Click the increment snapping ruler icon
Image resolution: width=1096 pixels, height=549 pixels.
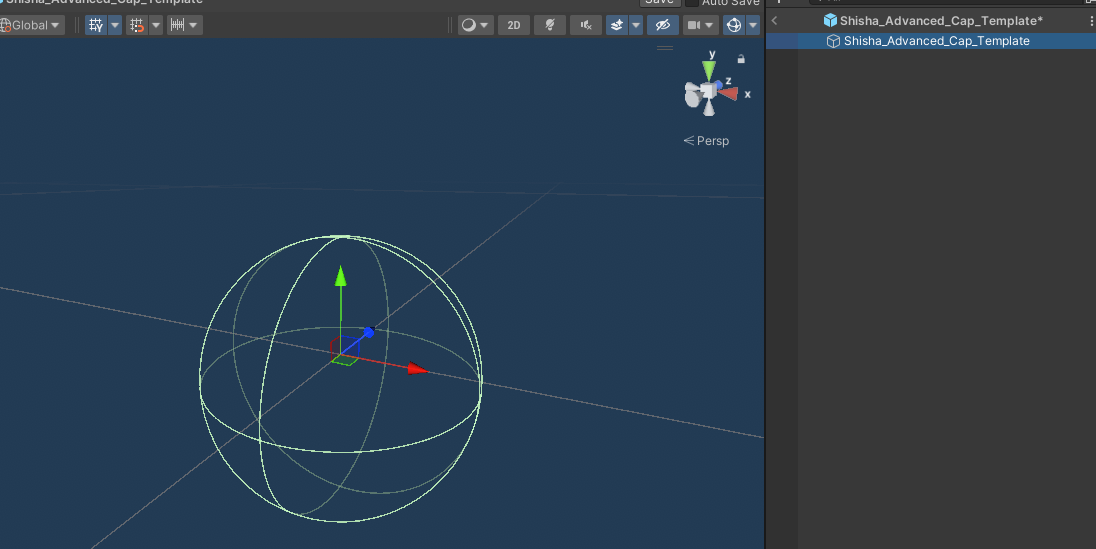[x=178, y=25]
